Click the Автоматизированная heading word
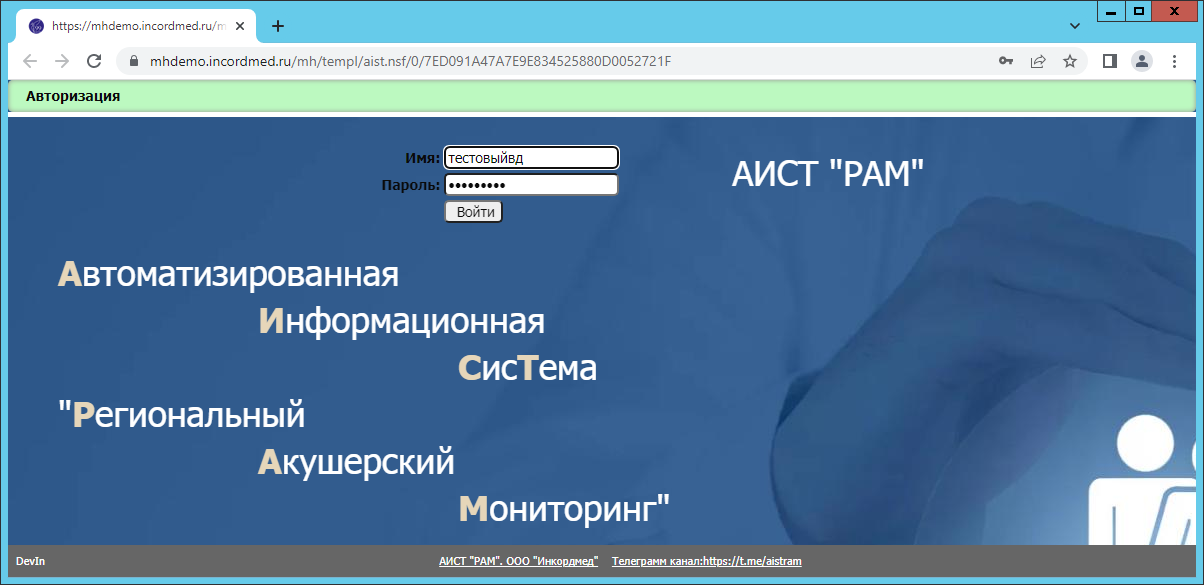 [229, 274]
